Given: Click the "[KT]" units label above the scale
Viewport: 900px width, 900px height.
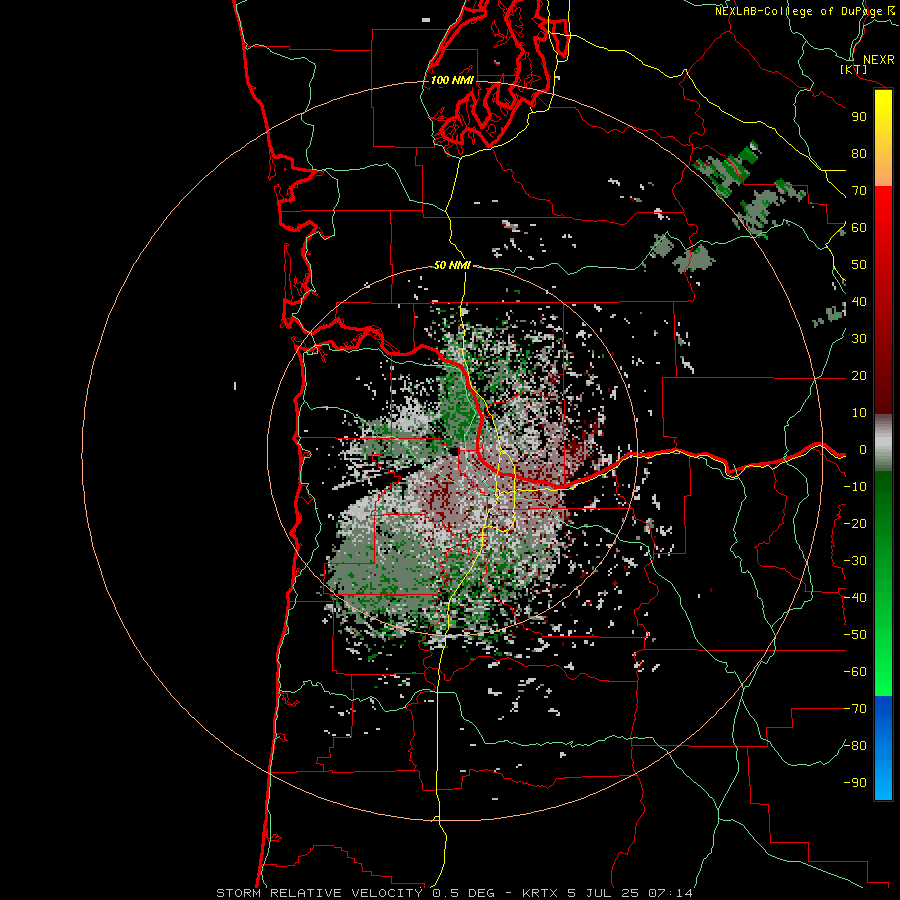Looking at the screenshot, I should 854,69.
